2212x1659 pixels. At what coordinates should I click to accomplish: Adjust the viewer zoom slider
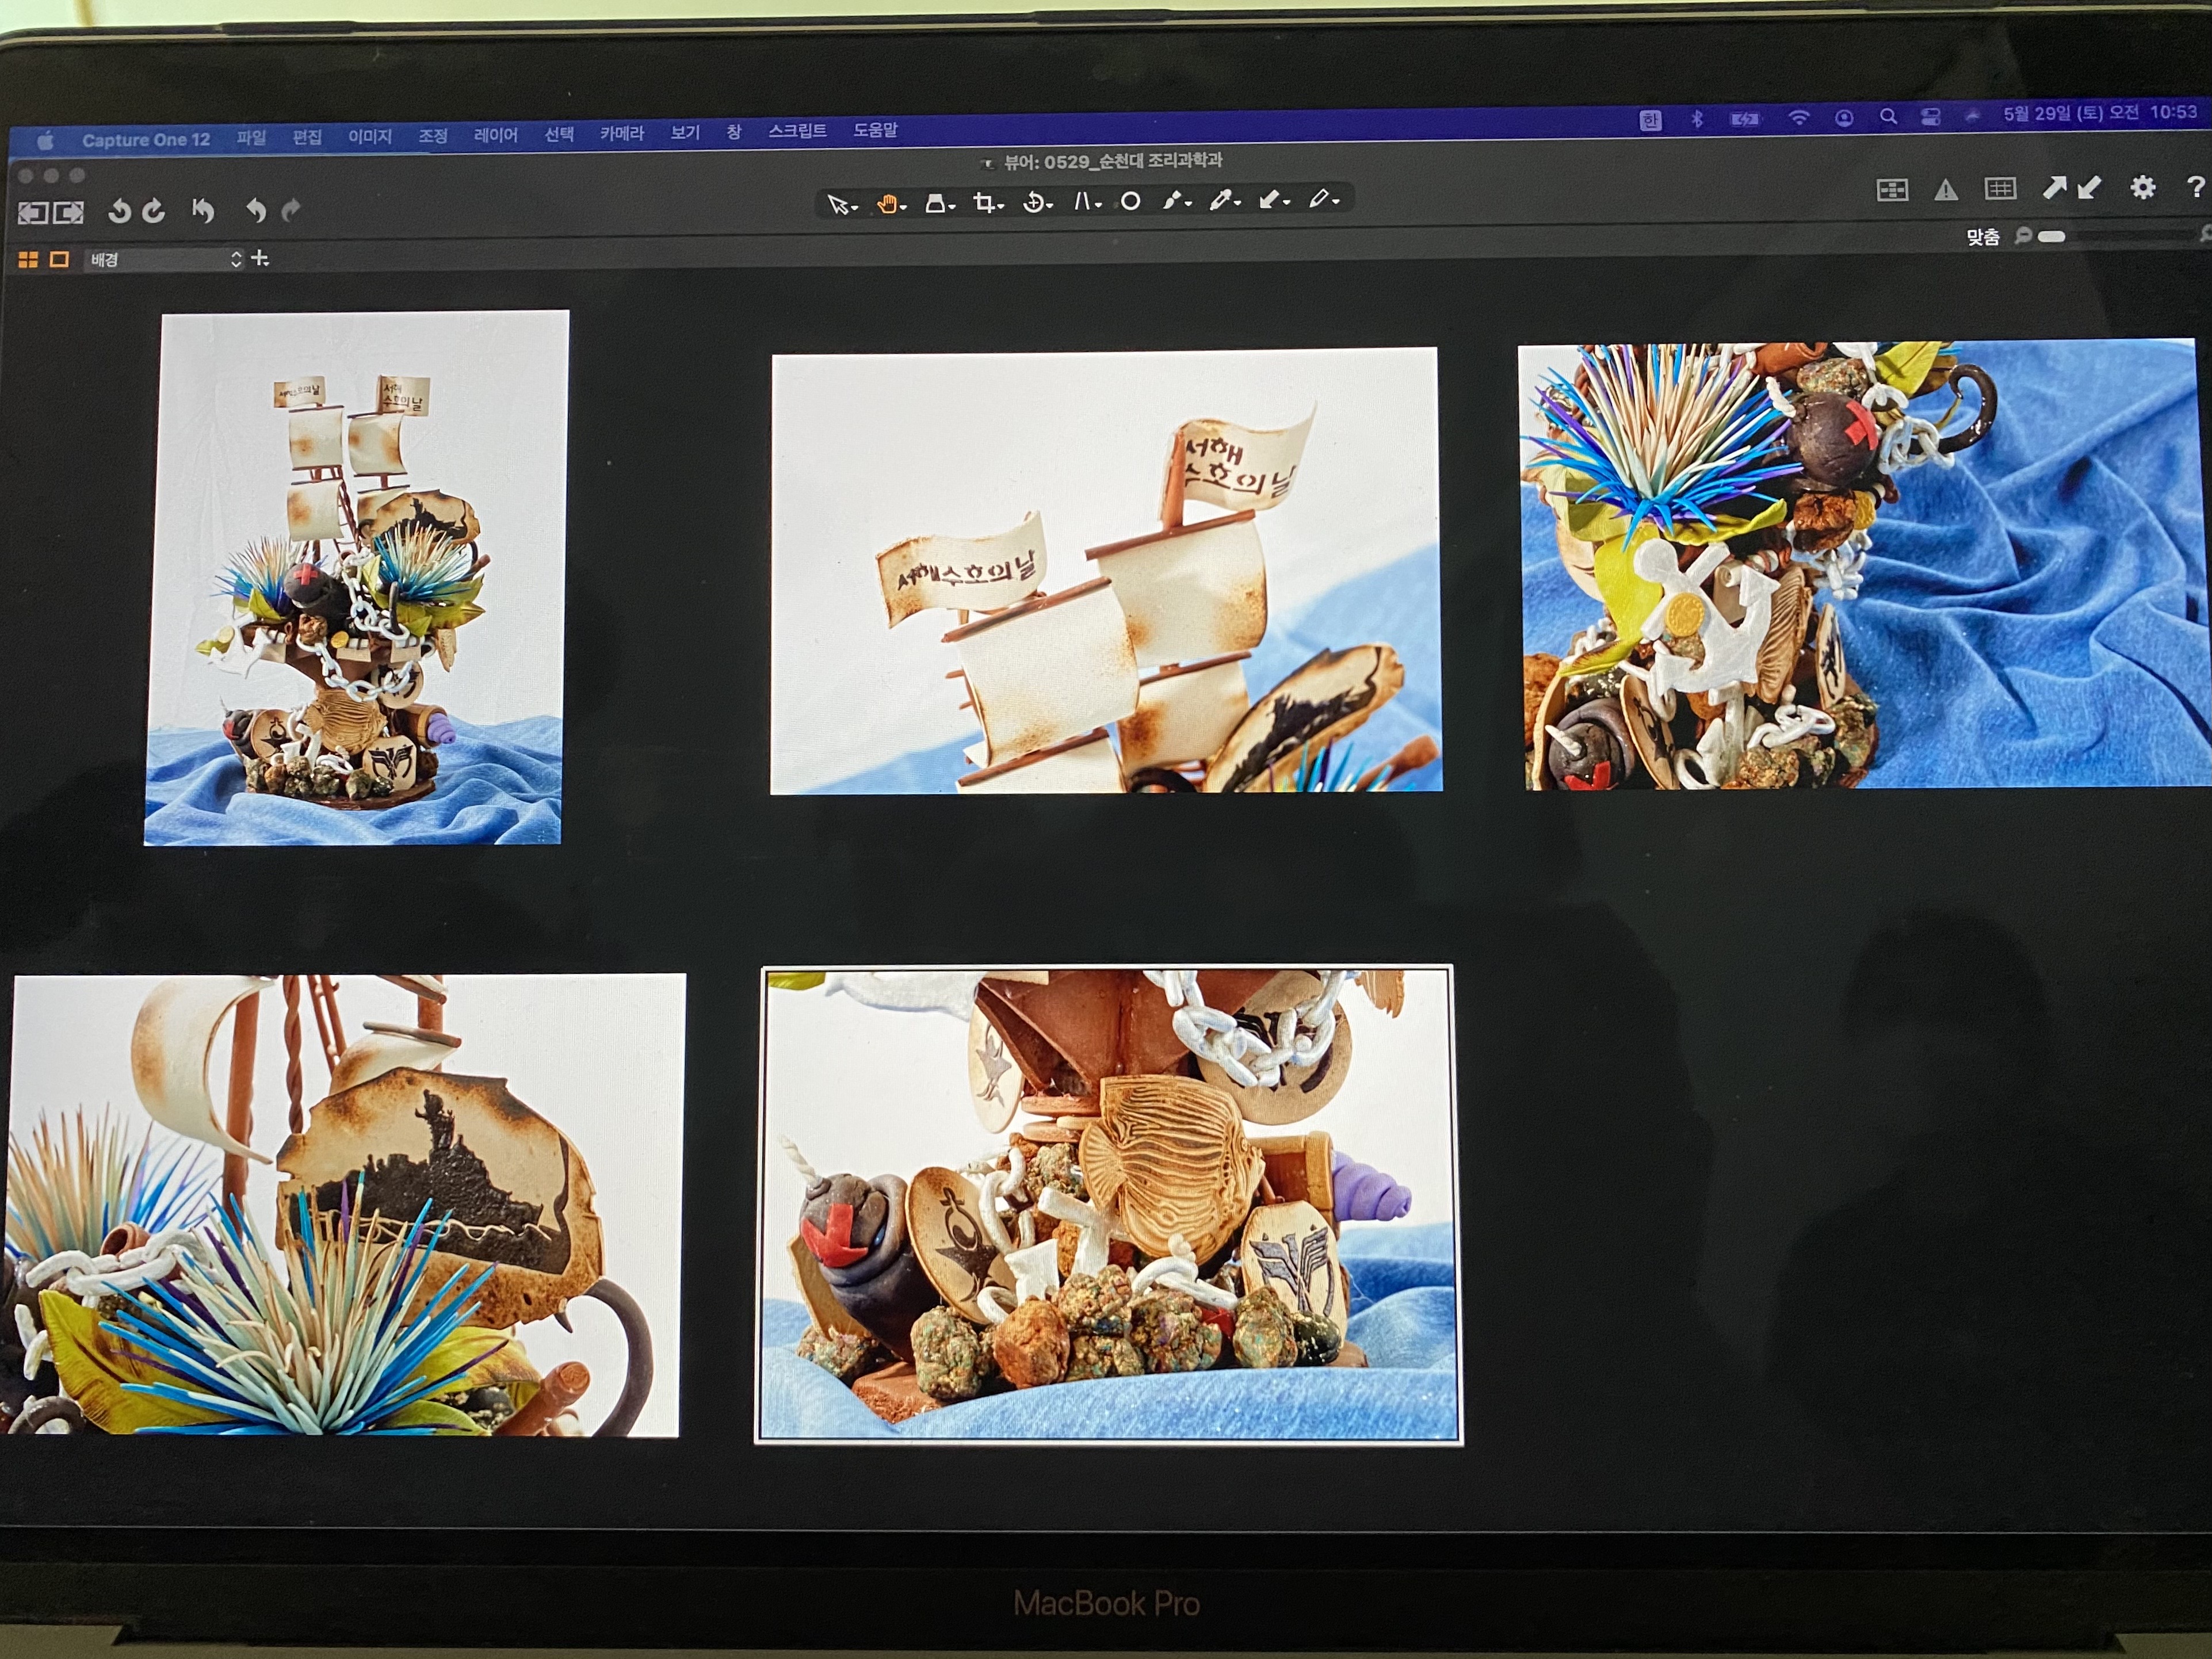coord(2051,237)
